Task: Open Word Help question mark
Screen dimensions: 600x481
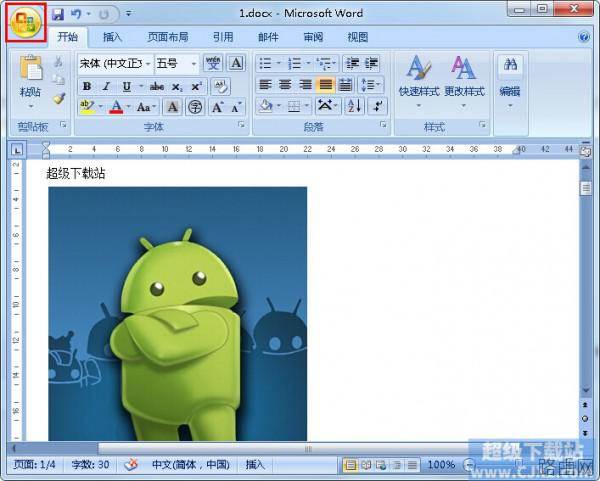Action: 584,37
